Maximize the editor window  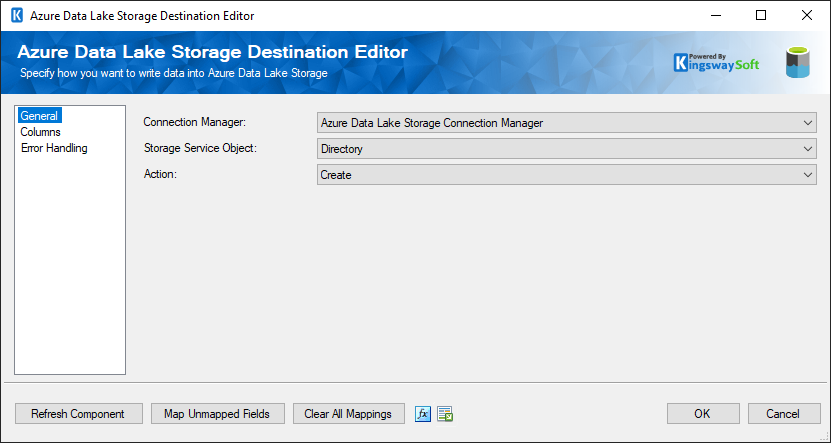pos(761,15)
